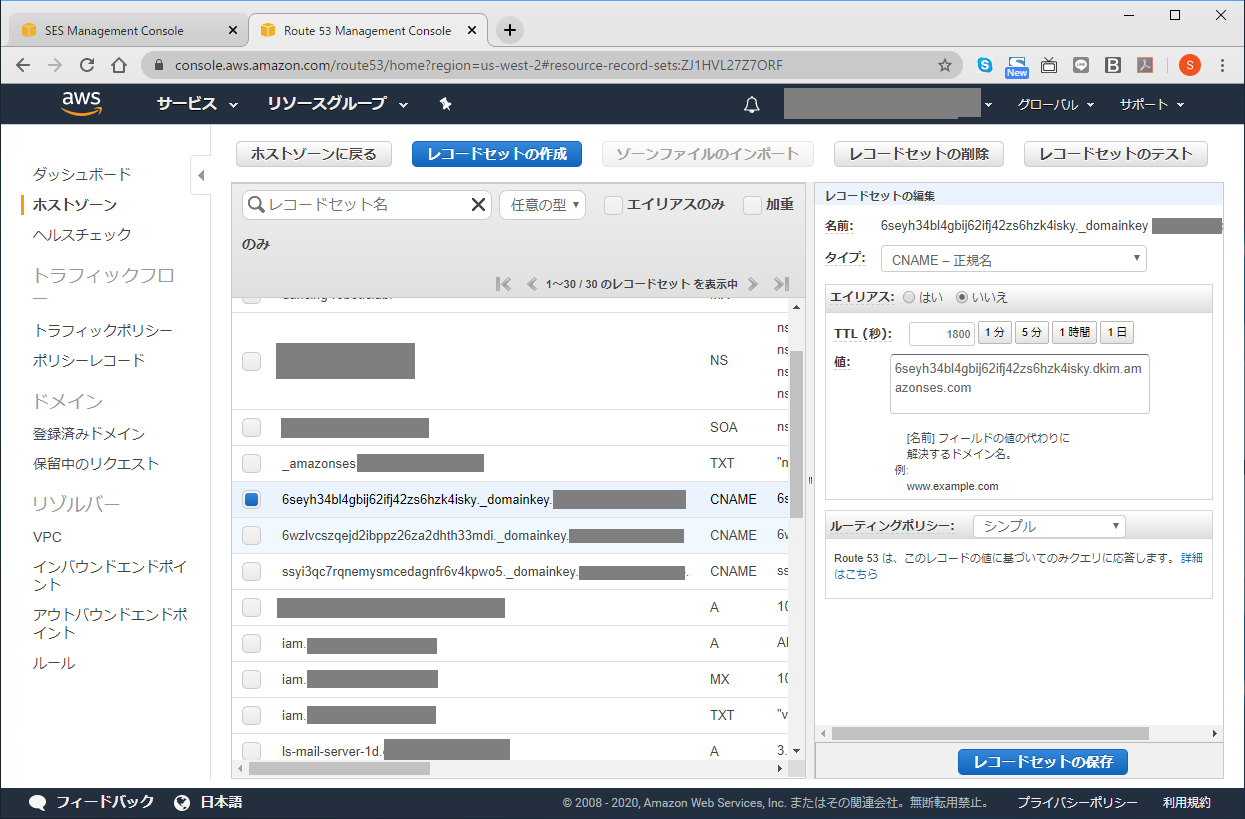Click the browser forward arrow
1245x819 pixels.
pyautogui.click(x=55, y=65)
